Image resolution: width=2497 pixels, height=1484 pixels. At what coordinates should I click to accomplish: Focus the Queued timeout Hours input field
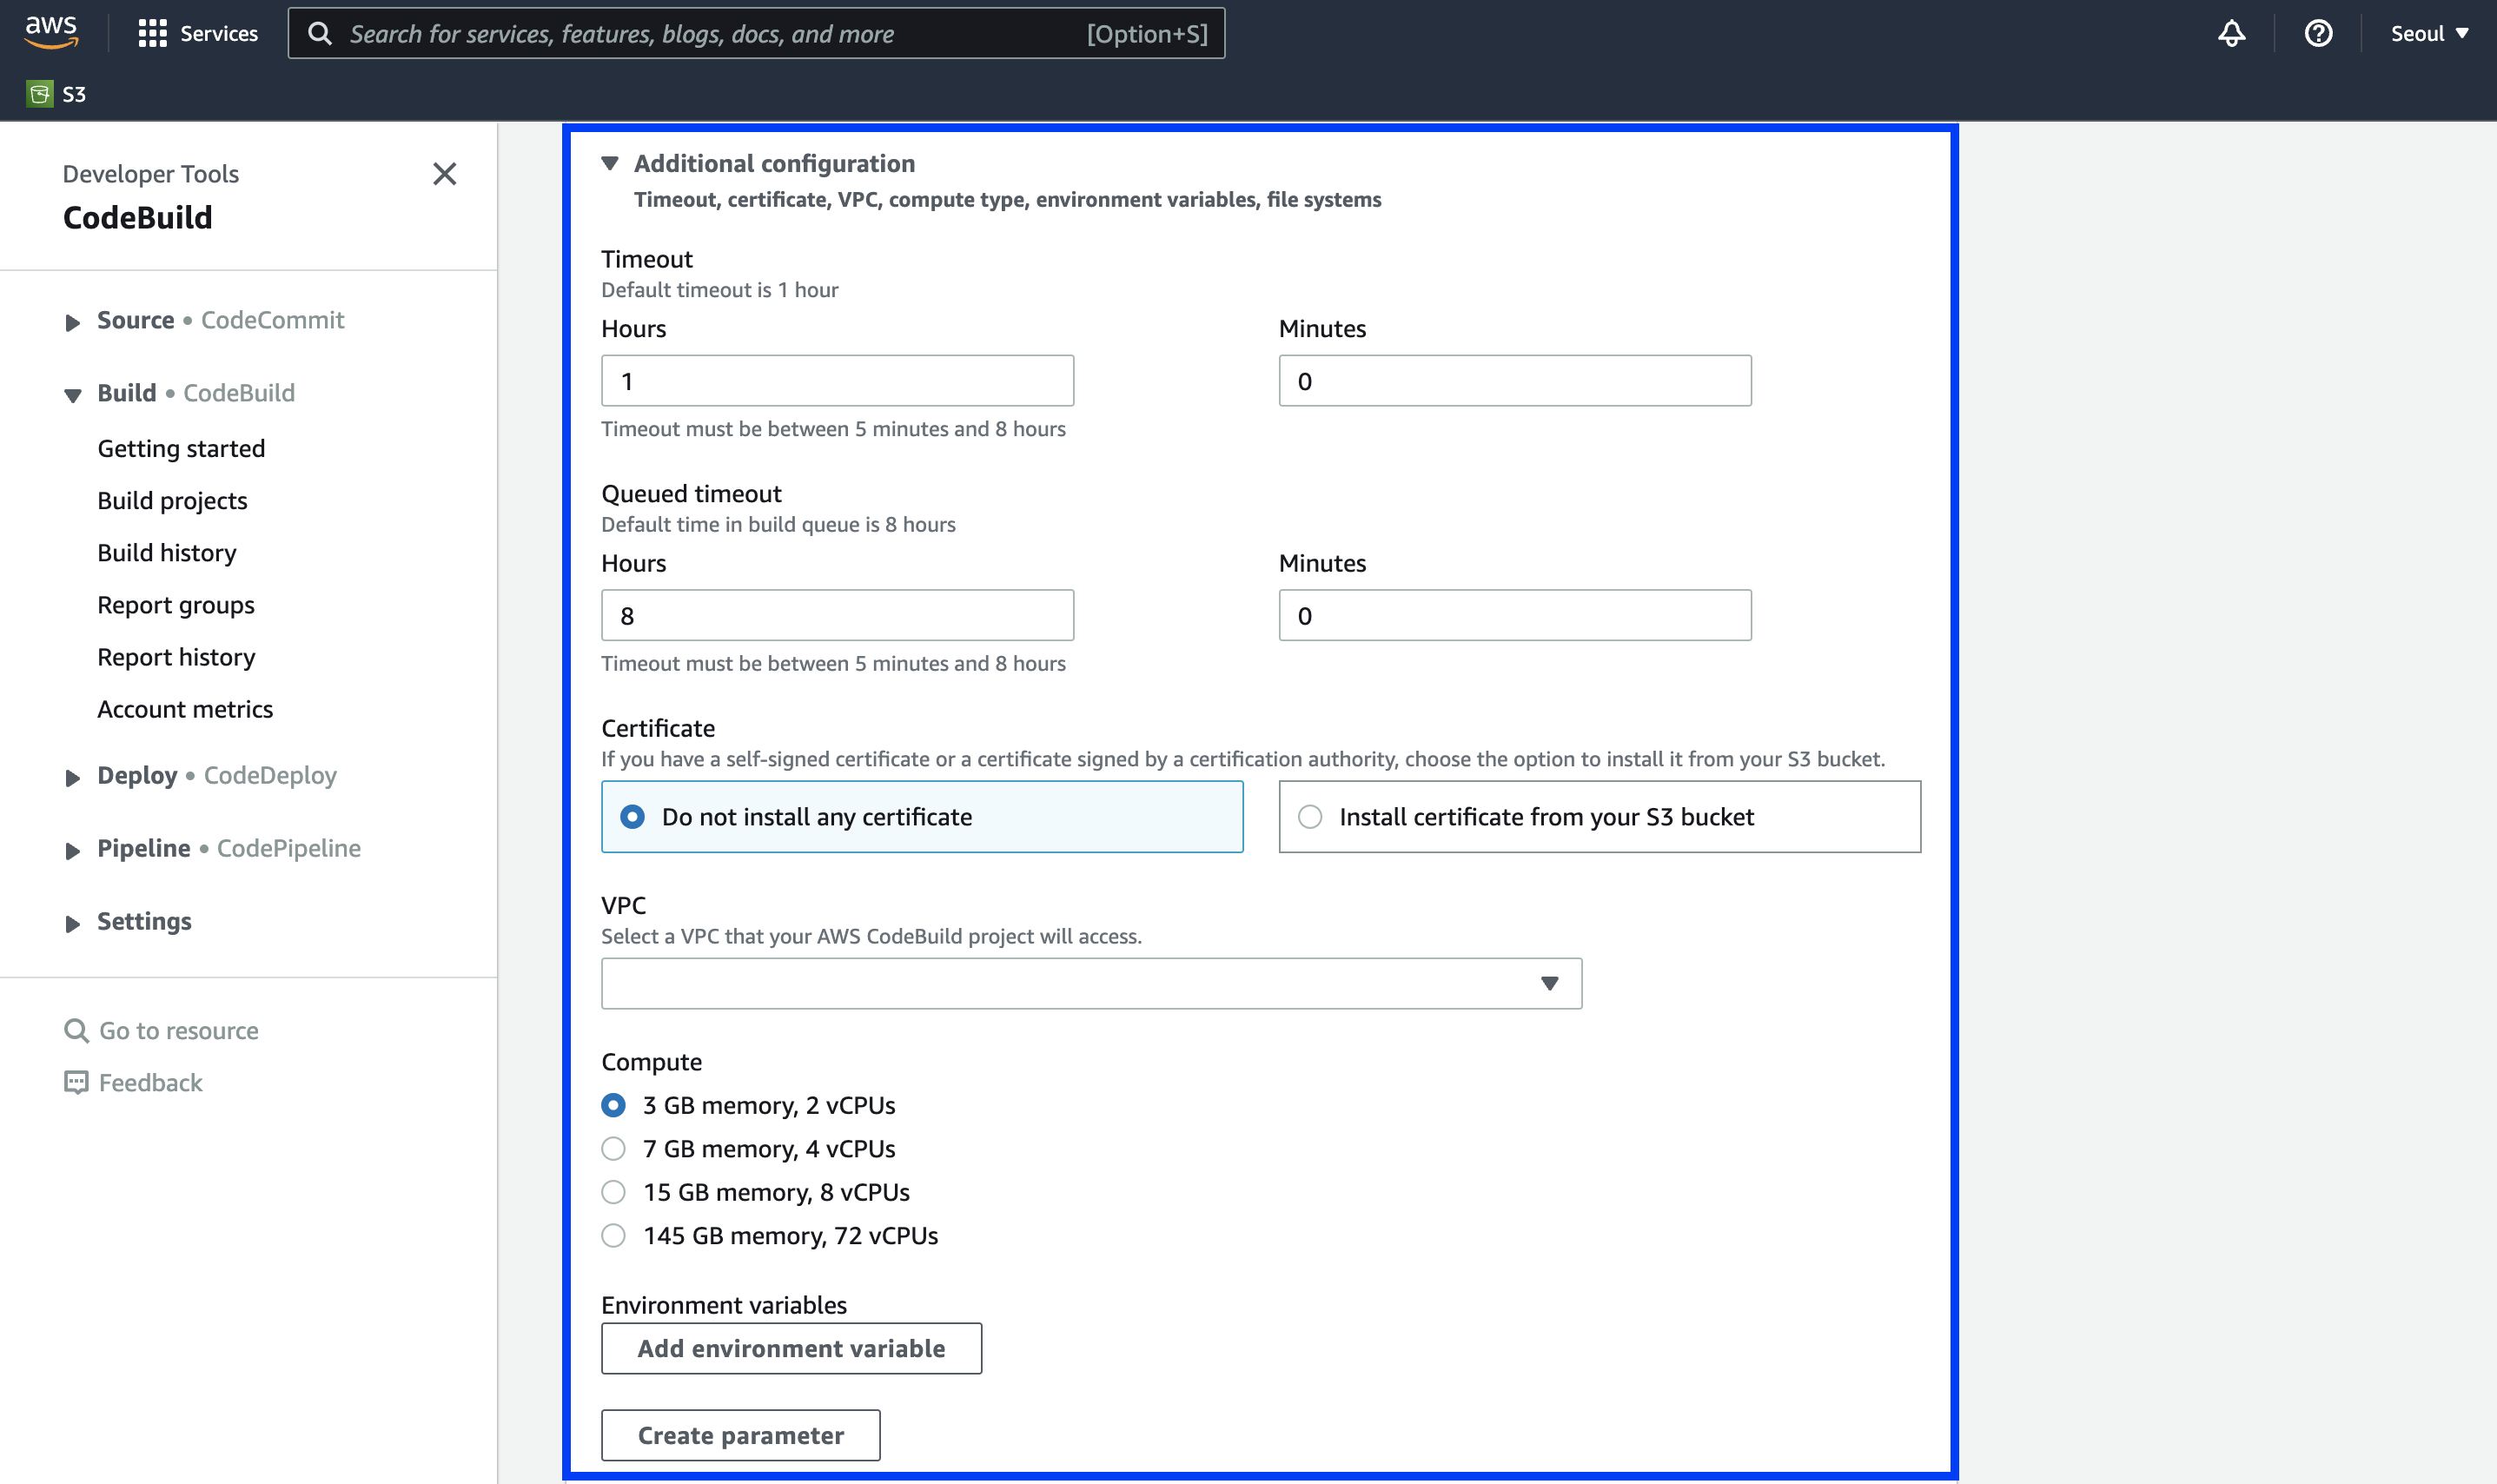point(837,615)
